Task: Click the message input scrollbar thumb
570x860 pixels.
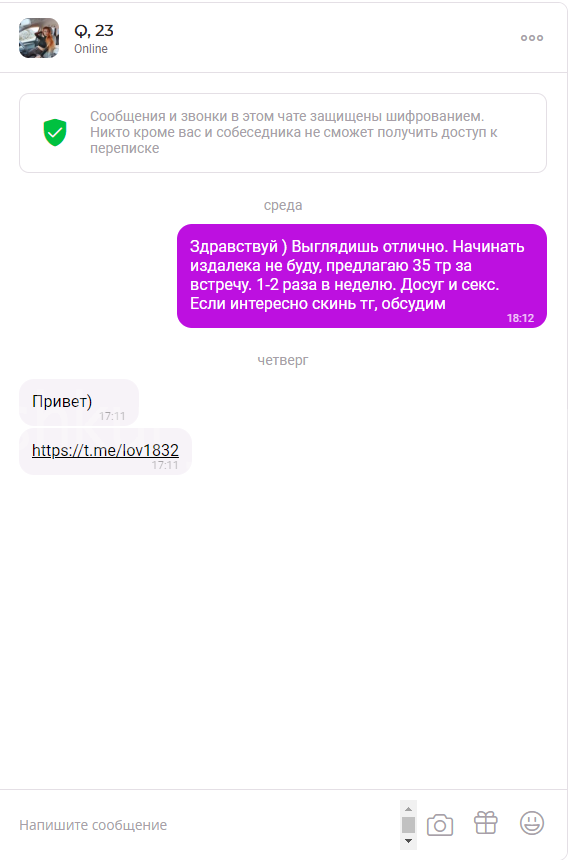Action: [x=408, y=824]
